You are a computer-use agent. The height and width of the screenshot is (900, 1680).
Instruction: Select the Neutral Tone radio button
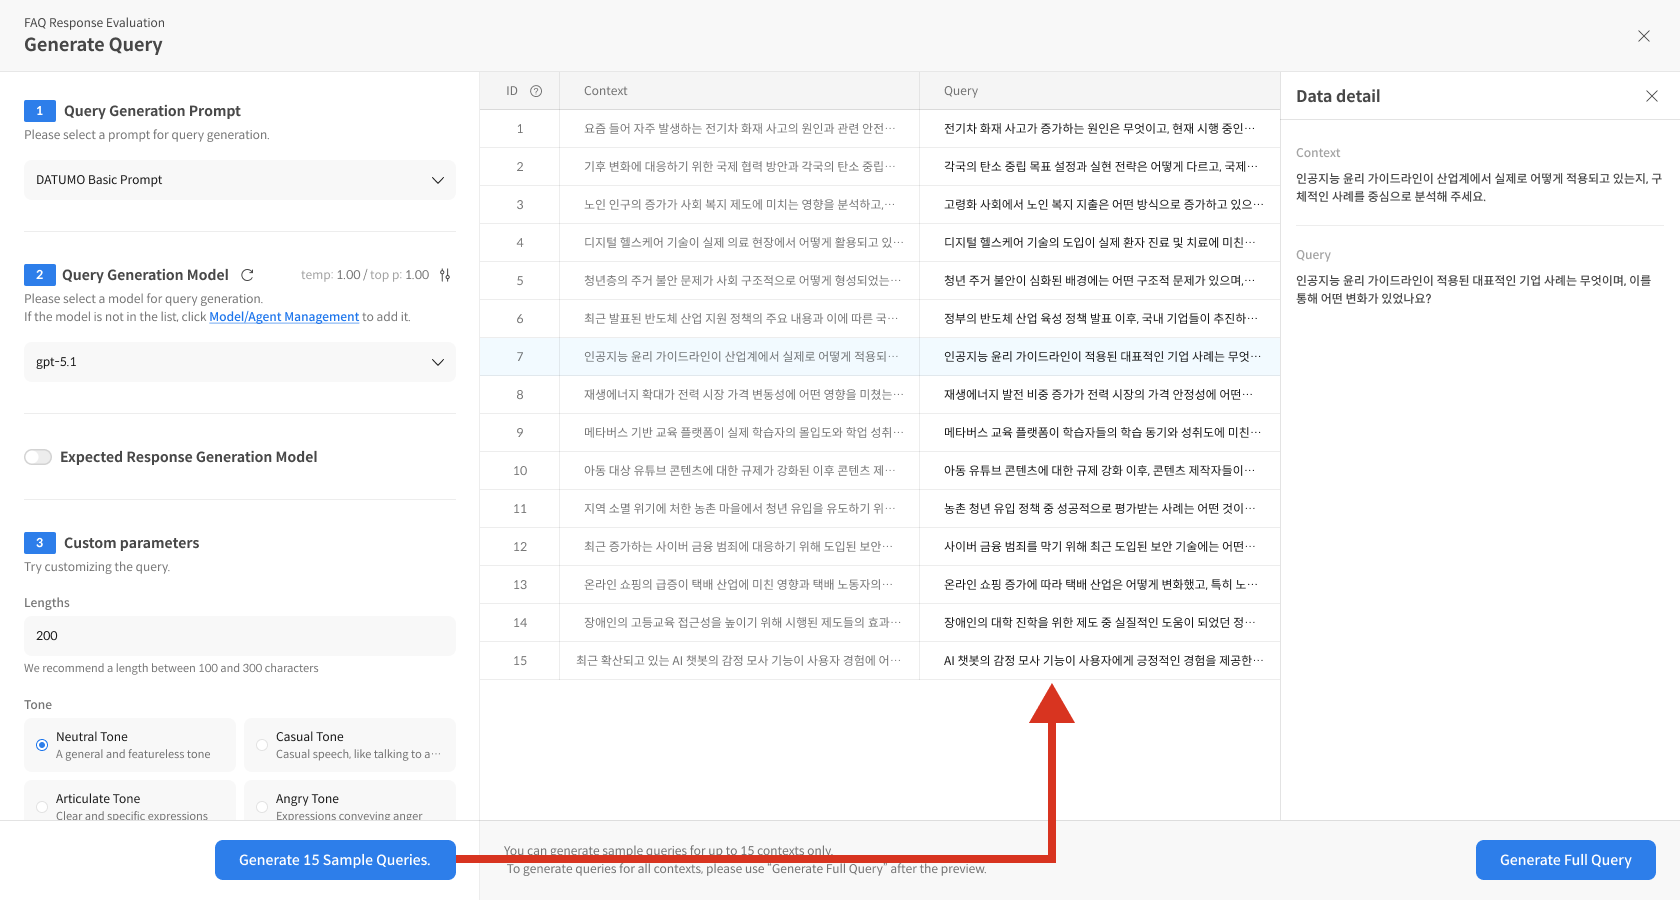click(x=42, y=745)
